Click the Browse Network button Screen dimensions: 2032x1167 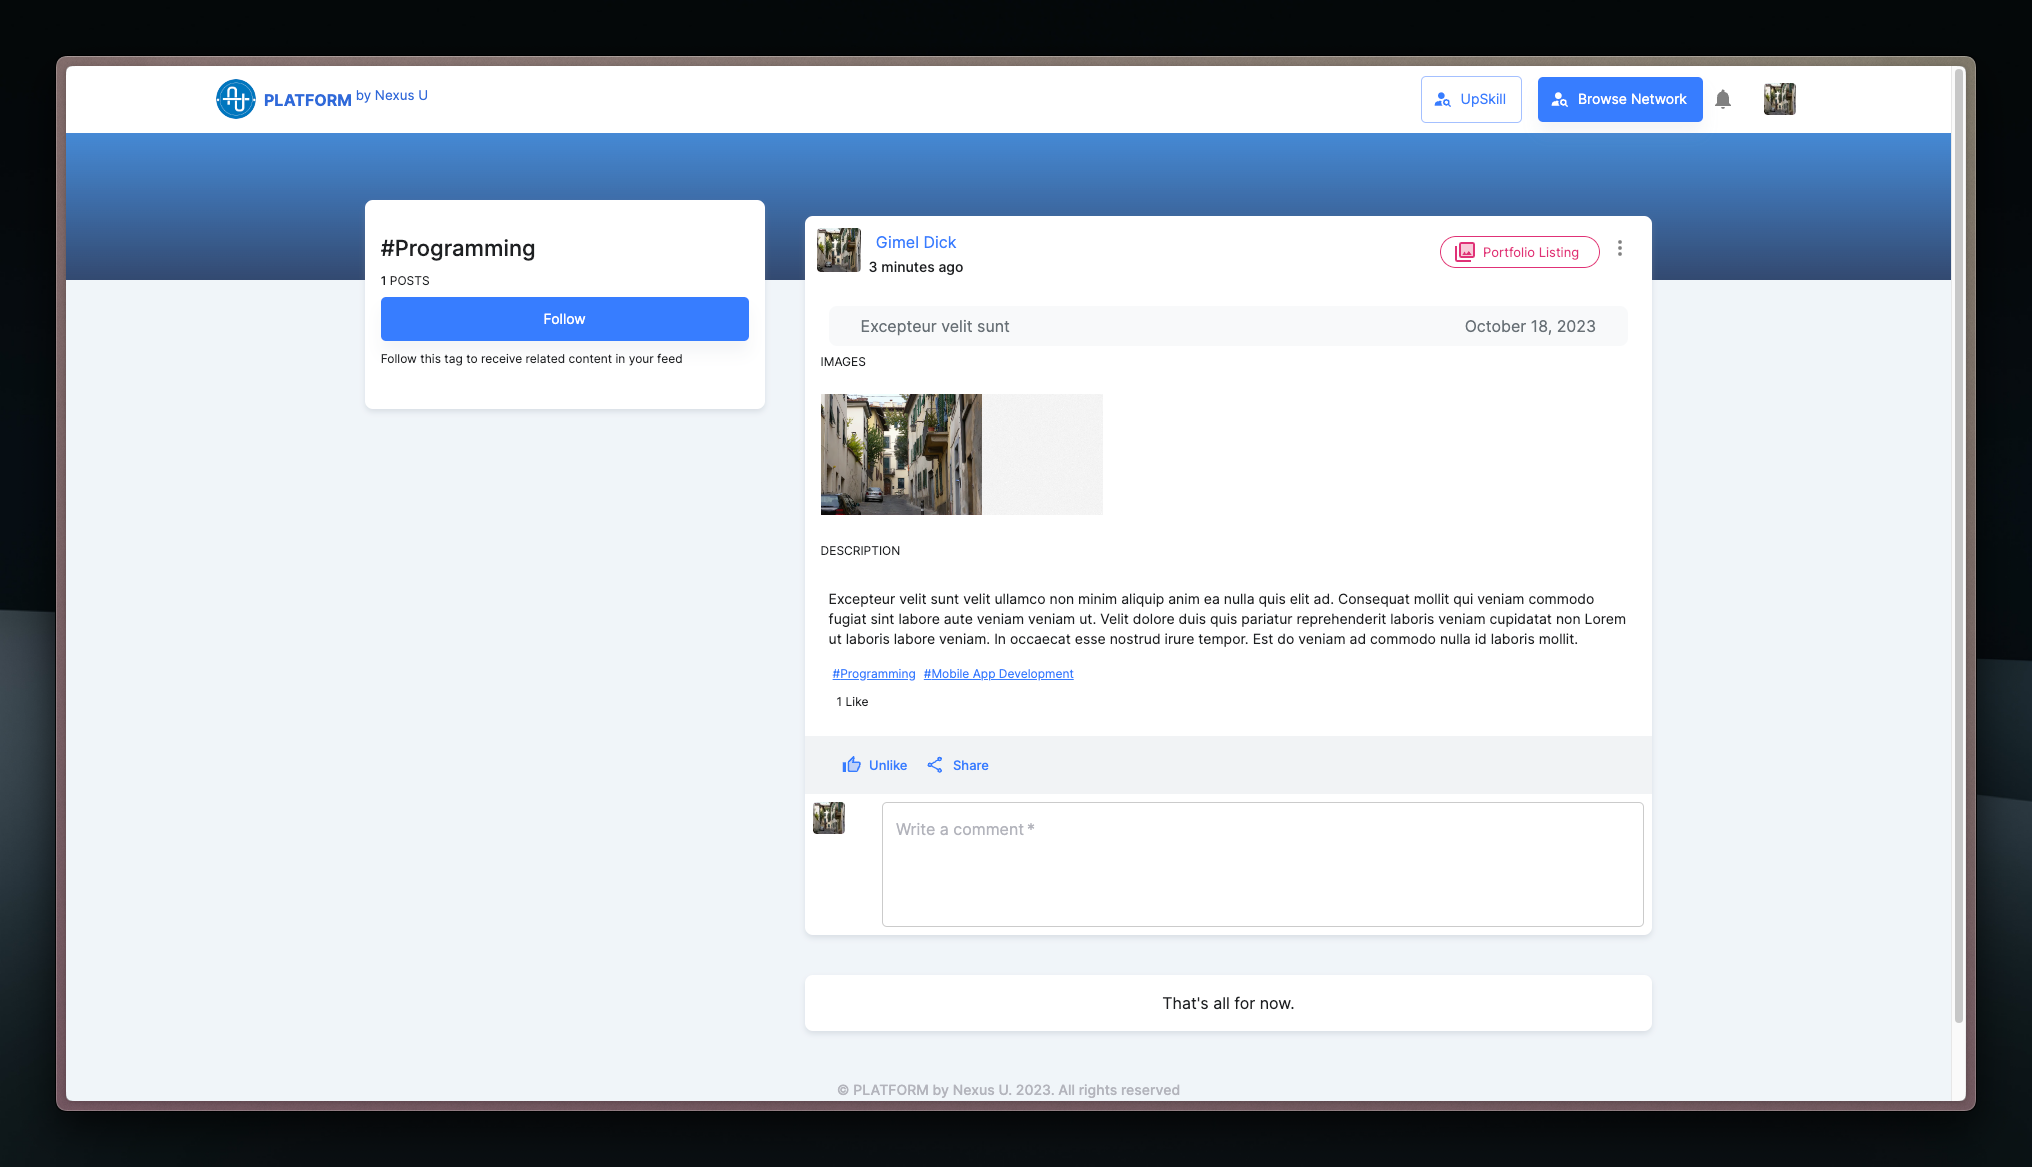point(1619,99)
